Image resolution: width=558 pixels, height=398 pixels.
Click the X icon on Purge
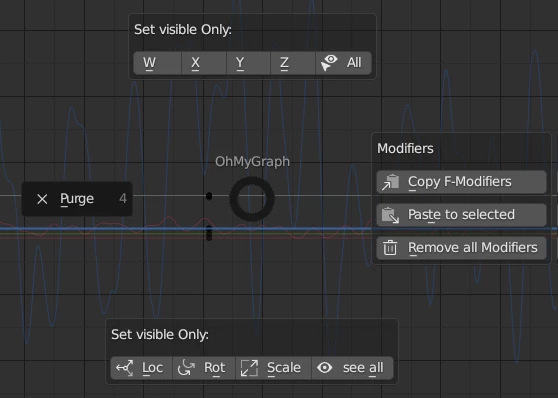(x=42, y=199)
